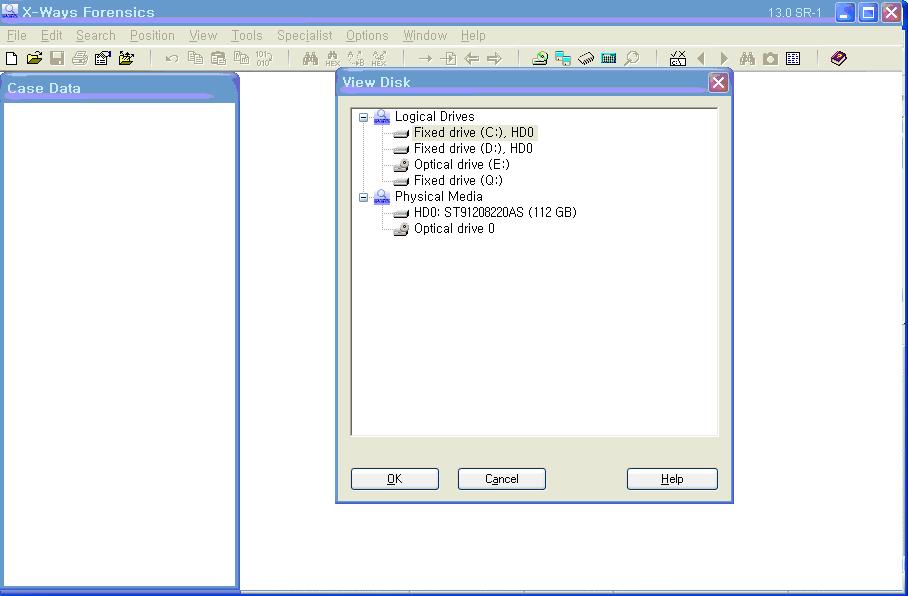Screen dimensions: 908x596
Task: Click the Open Disk toolbar icon
Action: tap(540, 58)
